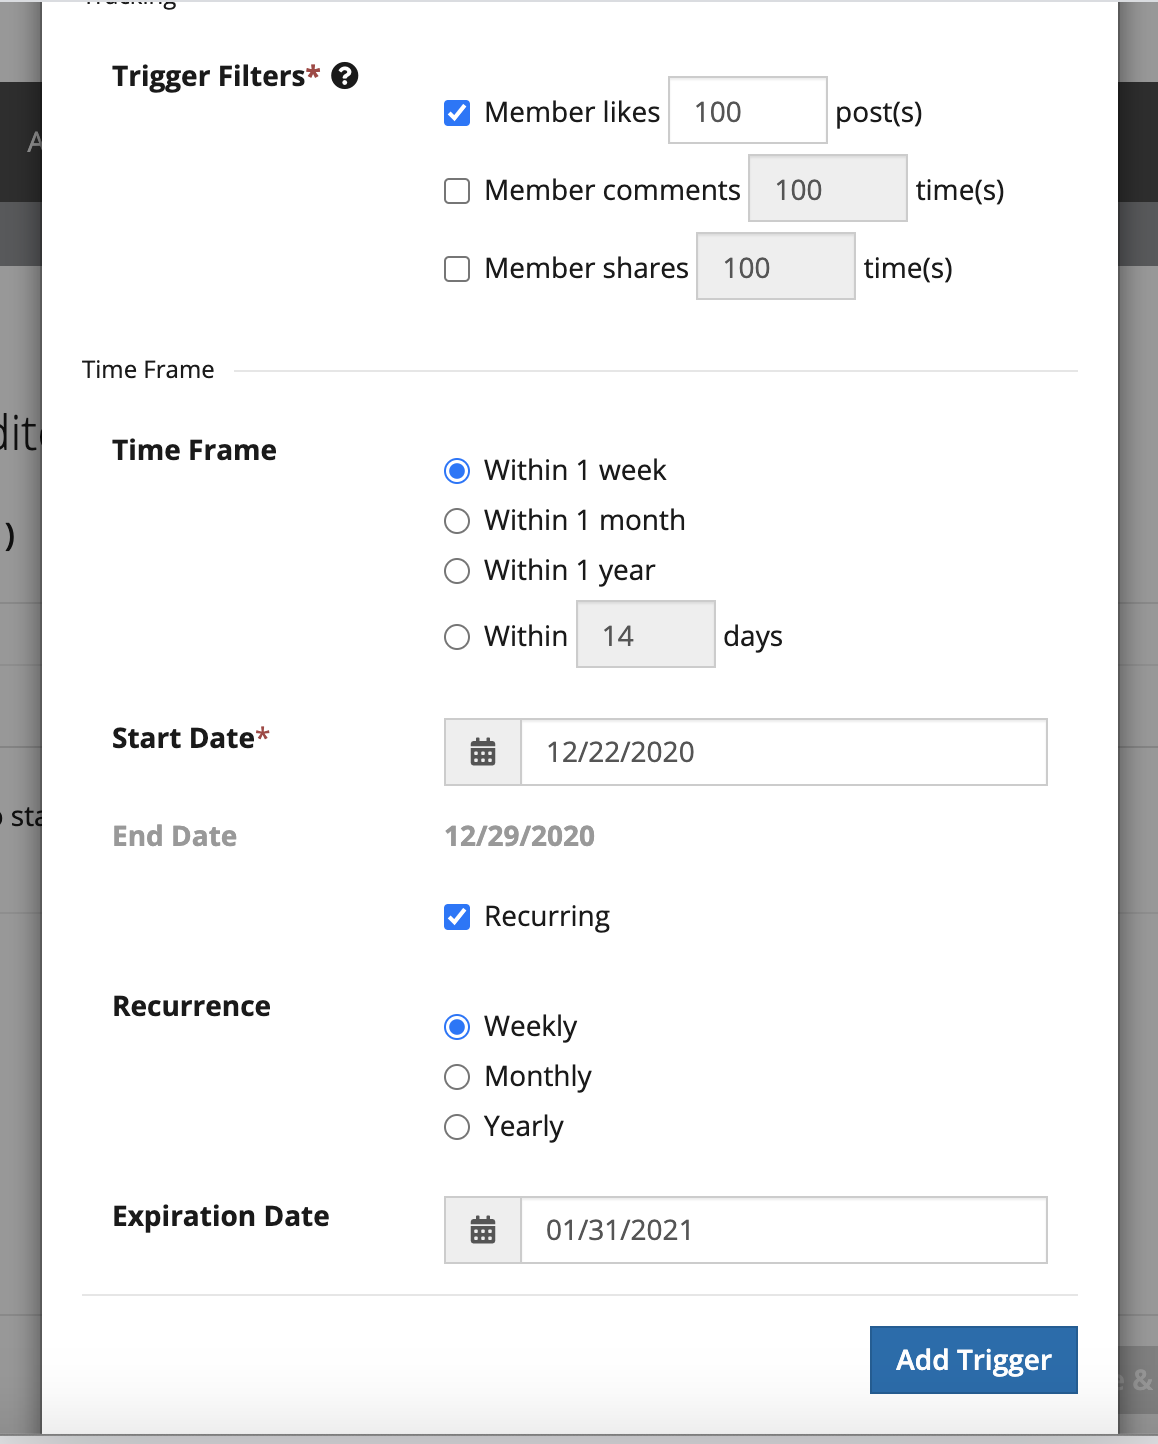Click the End Date value 12/29/2020
Image resolution: width=1158 pixels, height=1444 pixels.
click(x=520, y=836)
